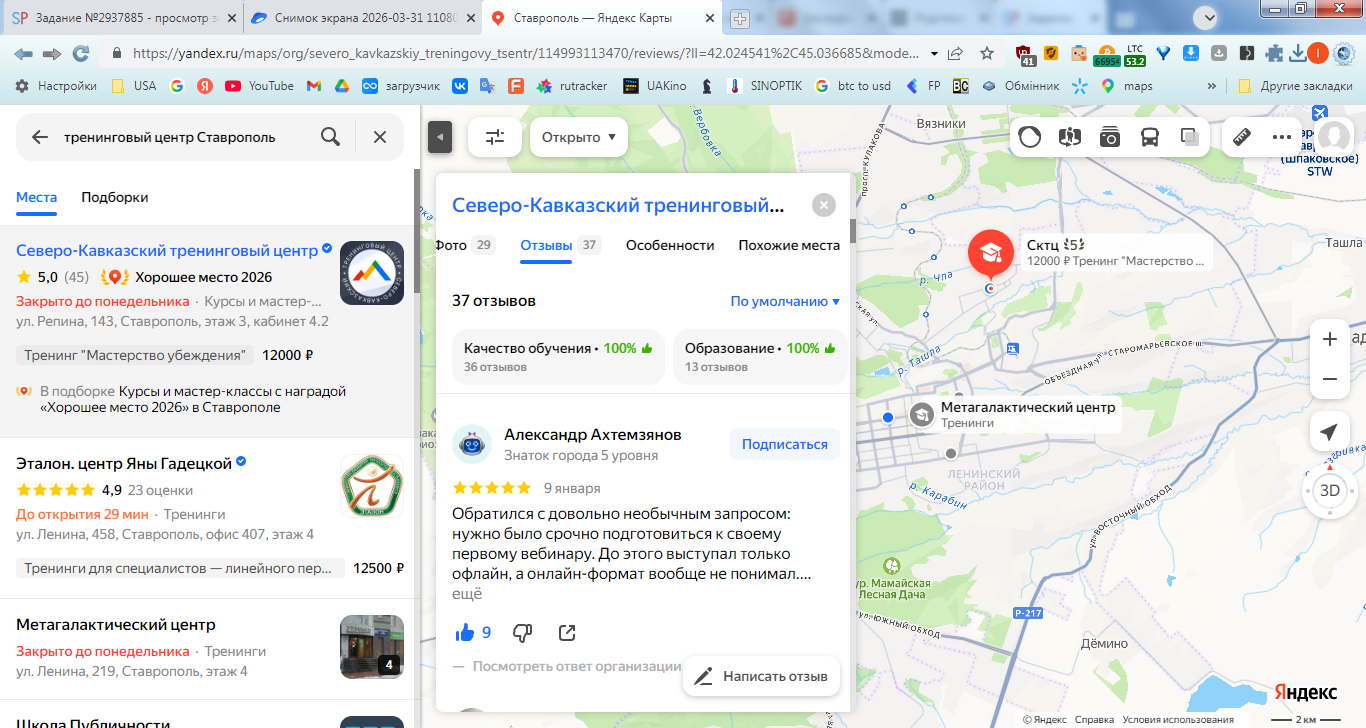
Task: Open the browser extensions puzzle icon
Action: pyautogui.click(x=1274, y=53)
